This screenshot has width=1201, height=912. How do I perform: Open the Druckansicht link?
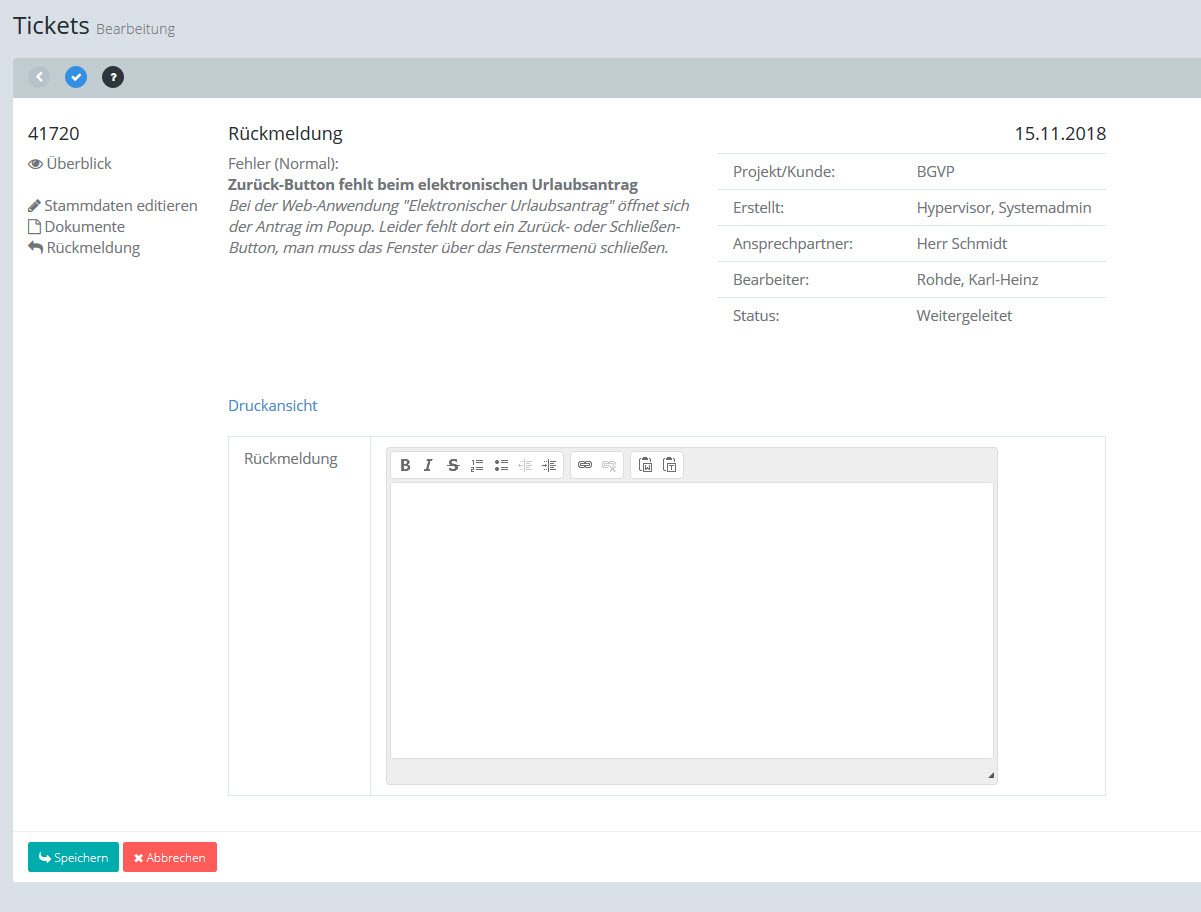[272, 406]
